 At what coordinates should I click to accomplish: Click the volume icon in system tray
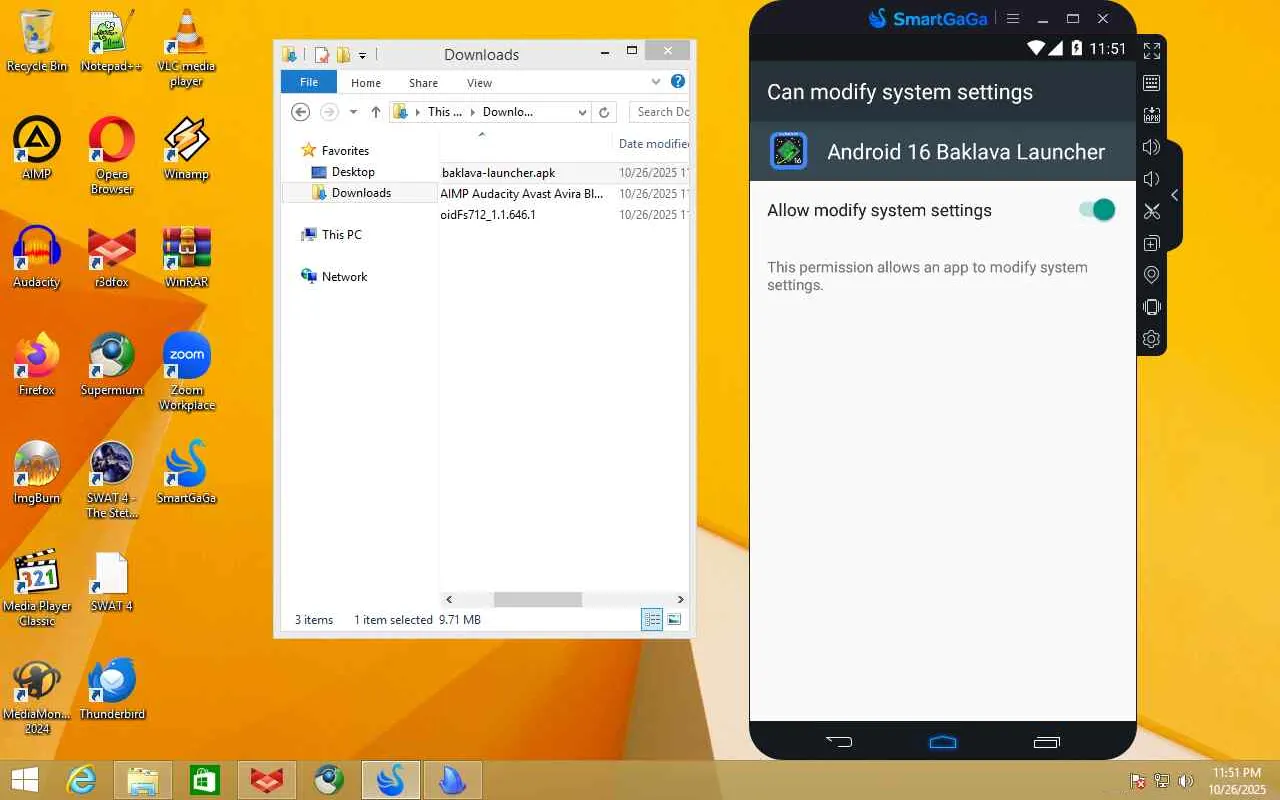[x=1186, y=781]
